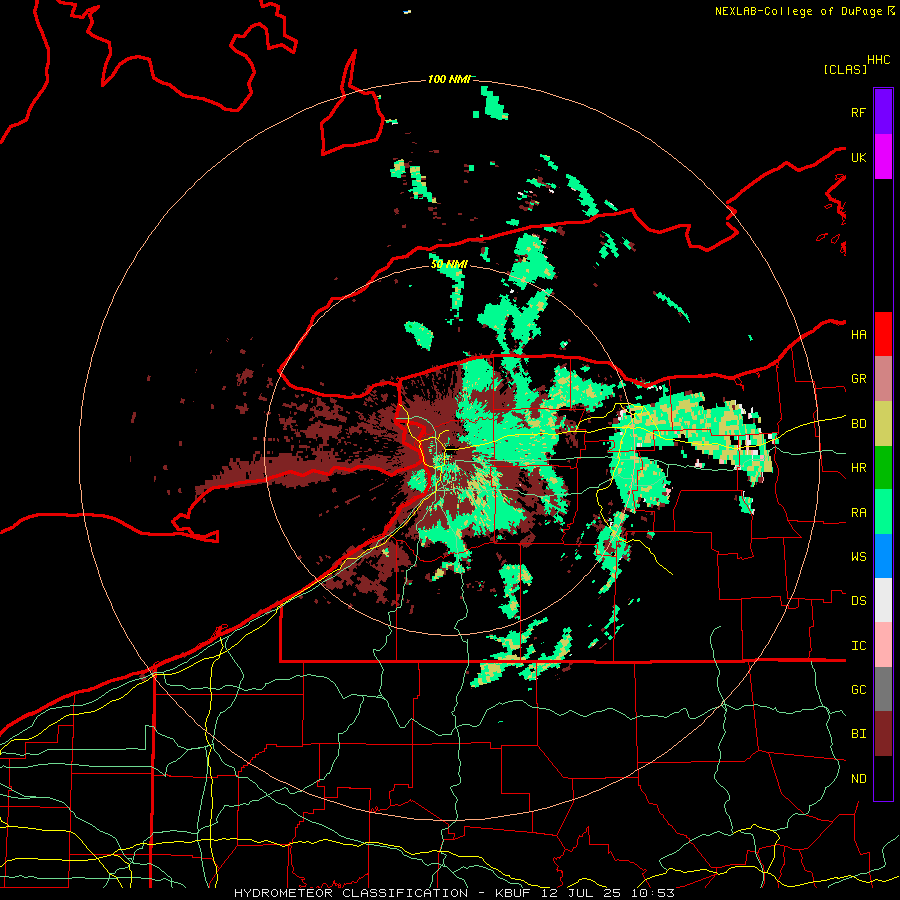Click the HR legend label

858,468
